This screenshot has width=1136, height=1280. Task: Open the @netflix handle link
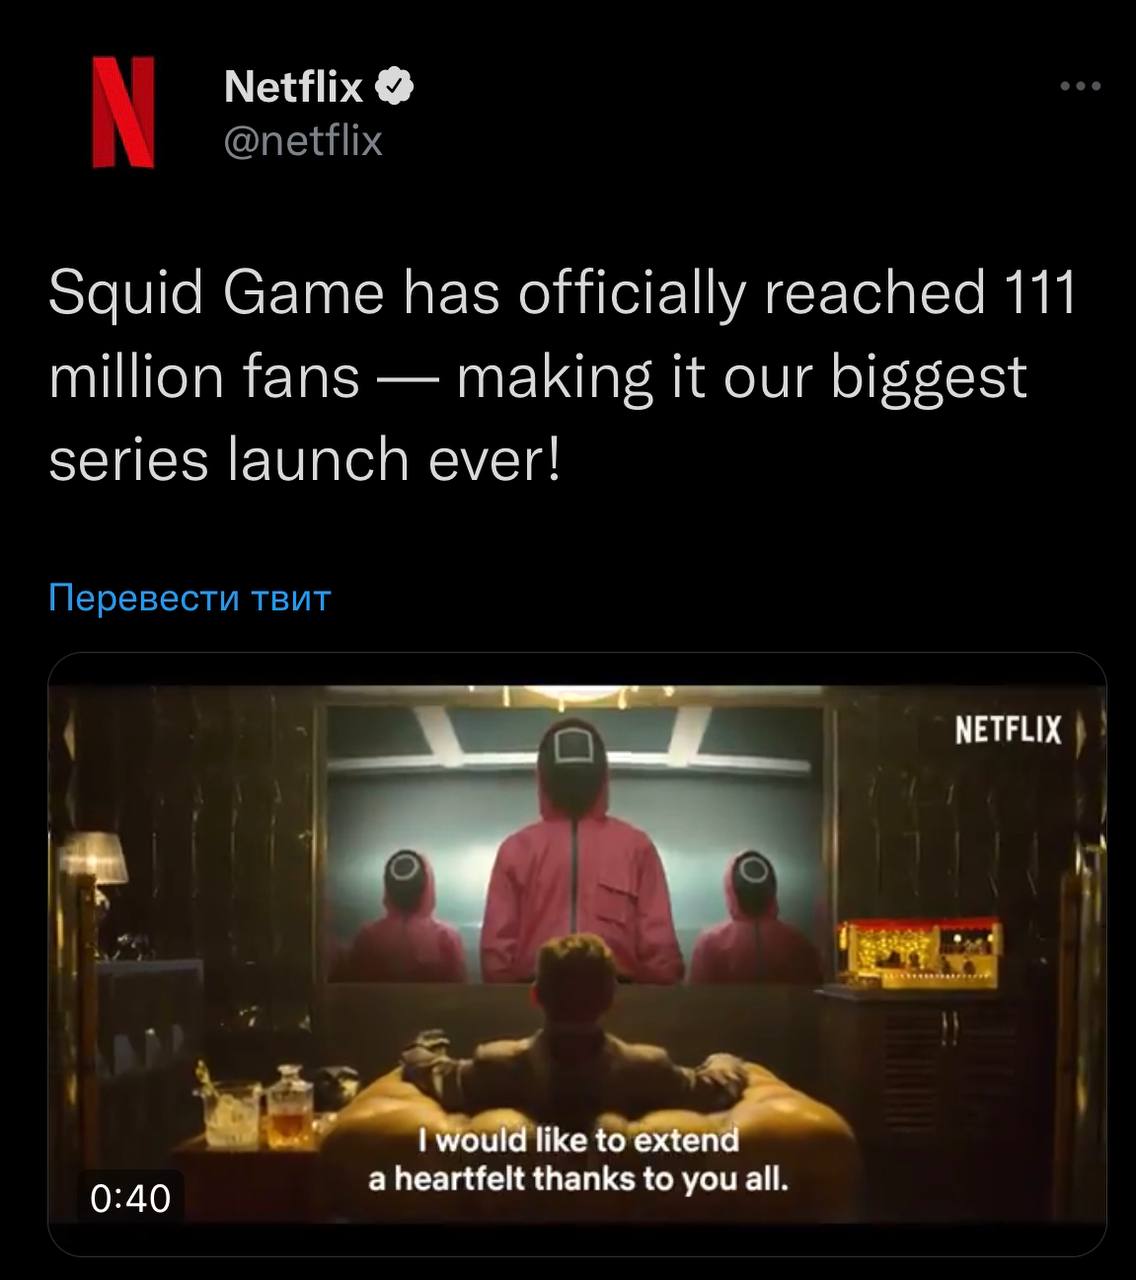click(x=303, y=140)
